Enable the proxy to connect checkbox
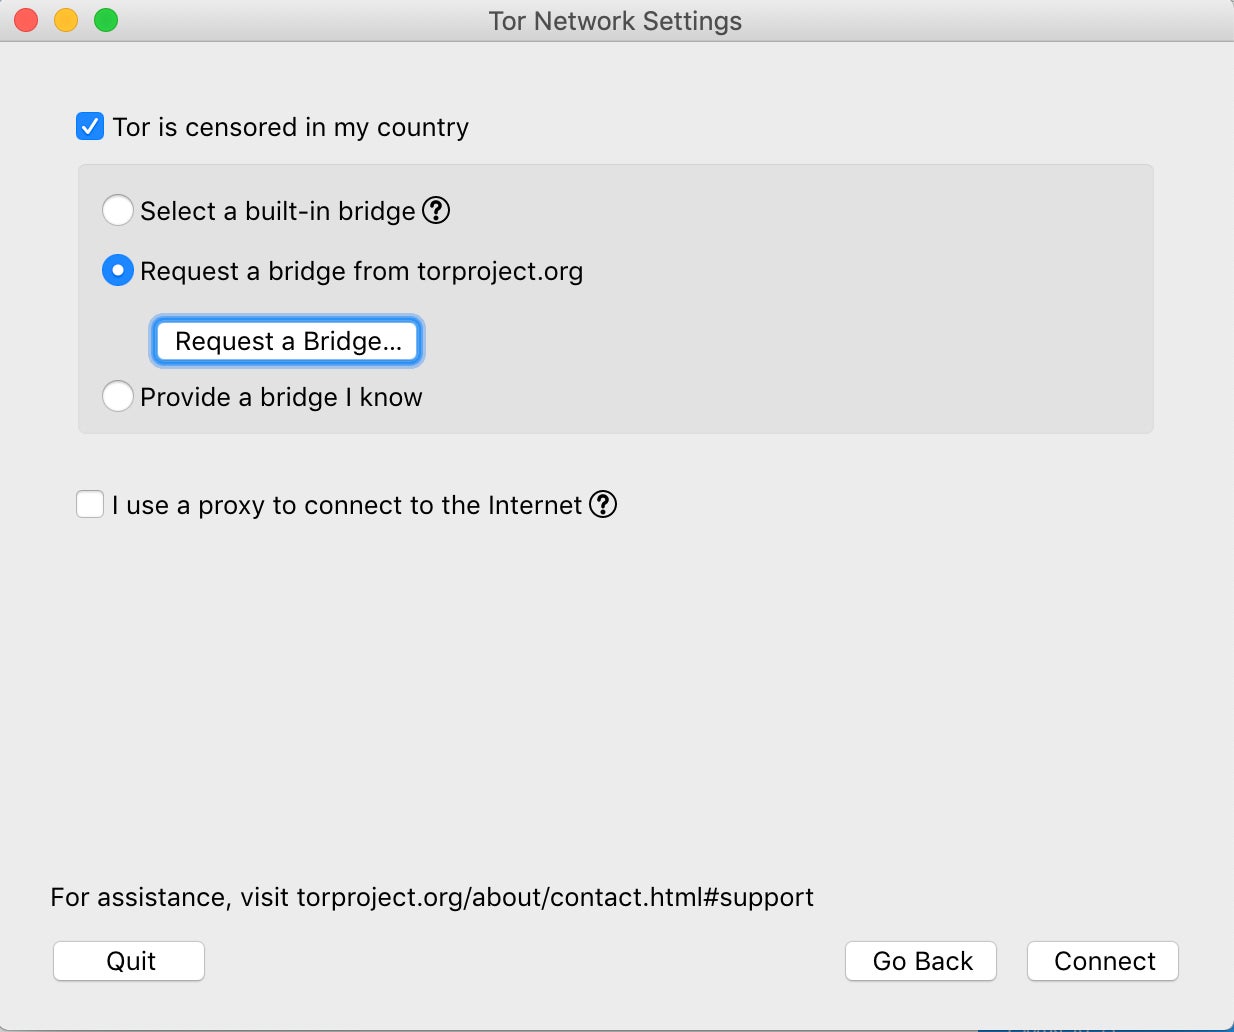 point(90,505)
